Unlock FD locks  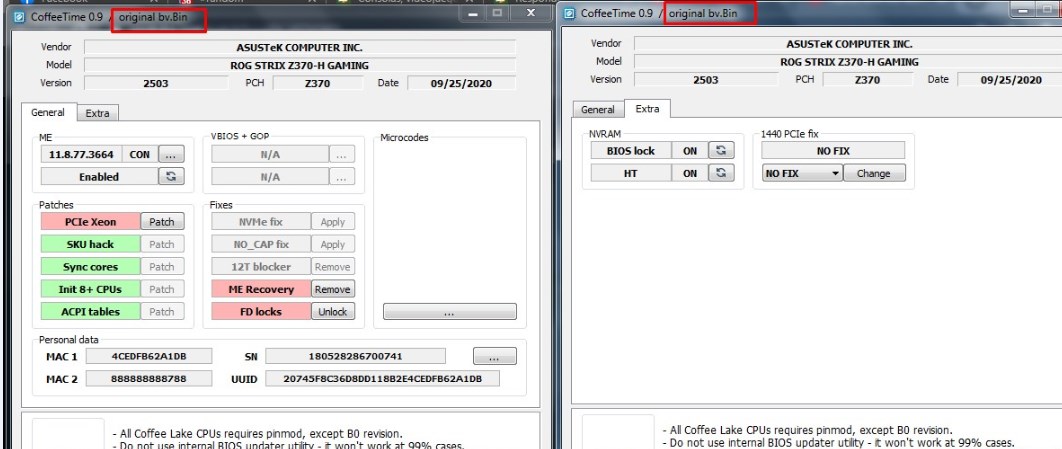pyautogui.click(x=333, y=311)
